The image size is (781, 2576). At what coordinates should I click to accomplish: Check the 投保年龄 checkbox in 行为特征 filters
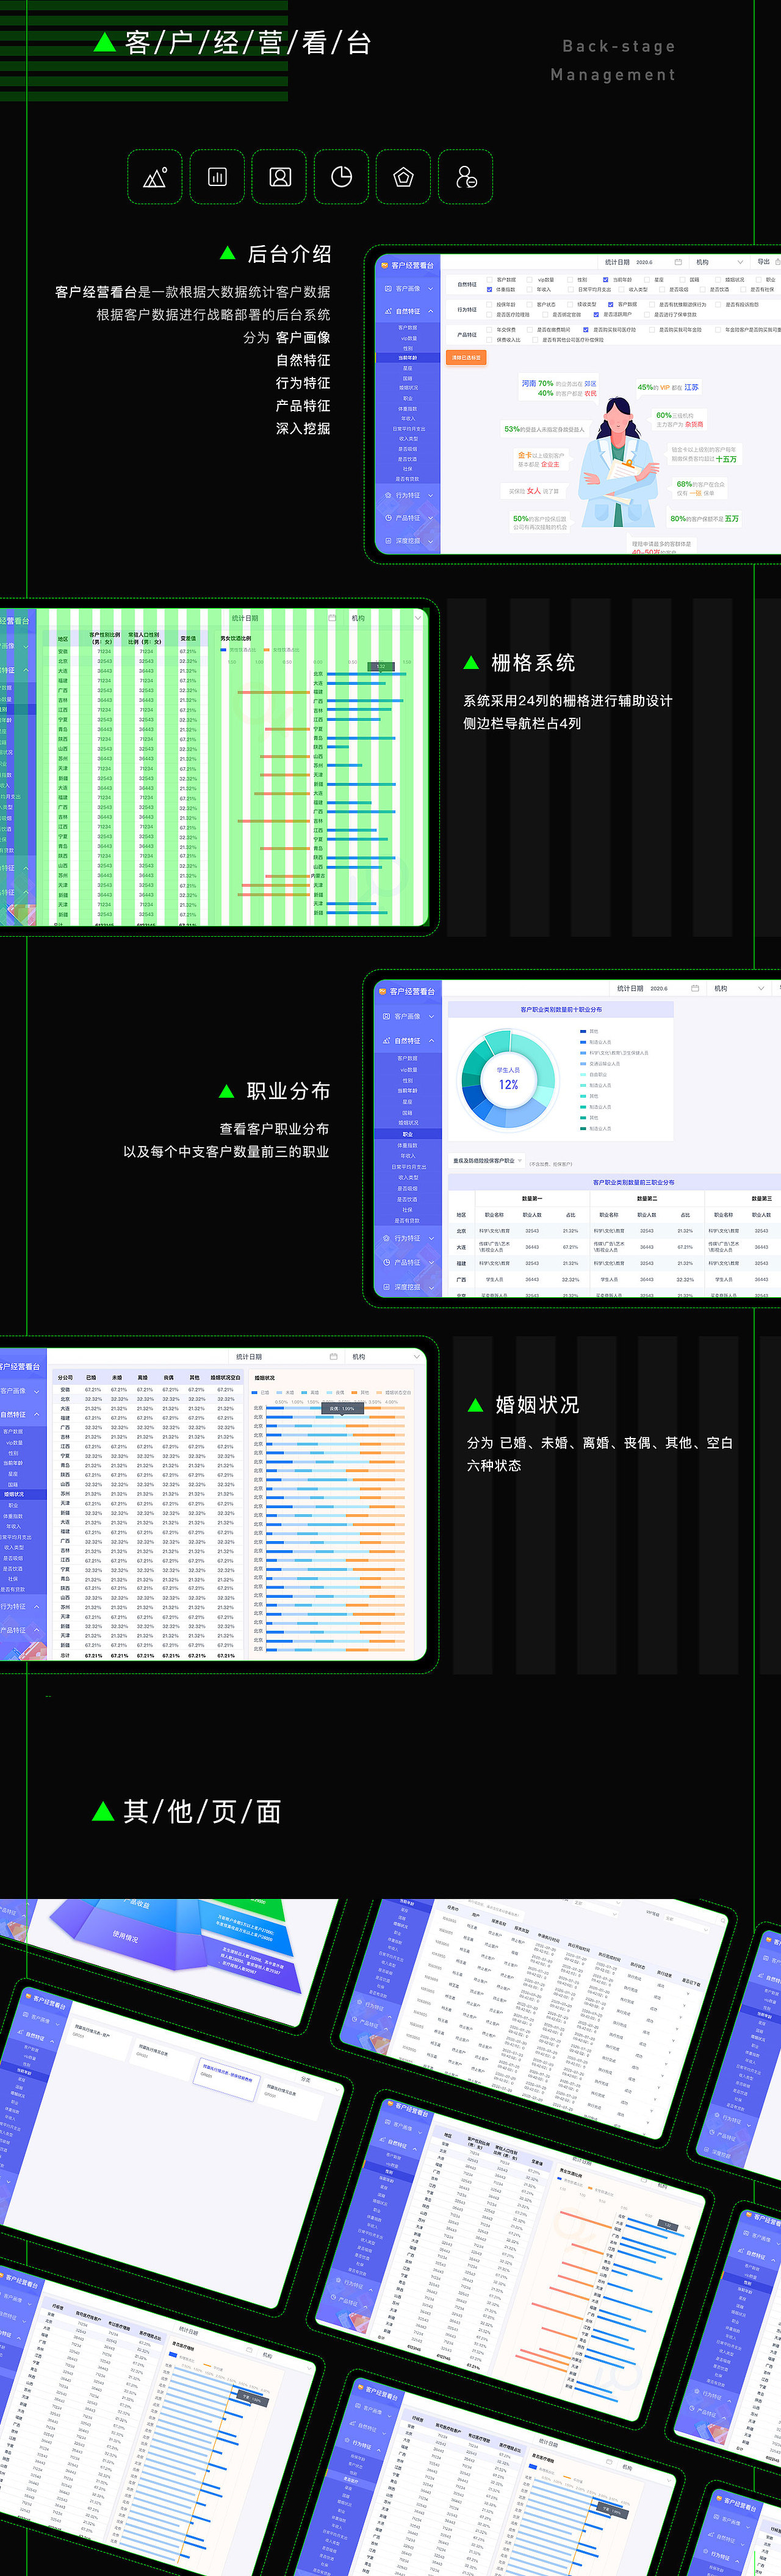point(489,304)
